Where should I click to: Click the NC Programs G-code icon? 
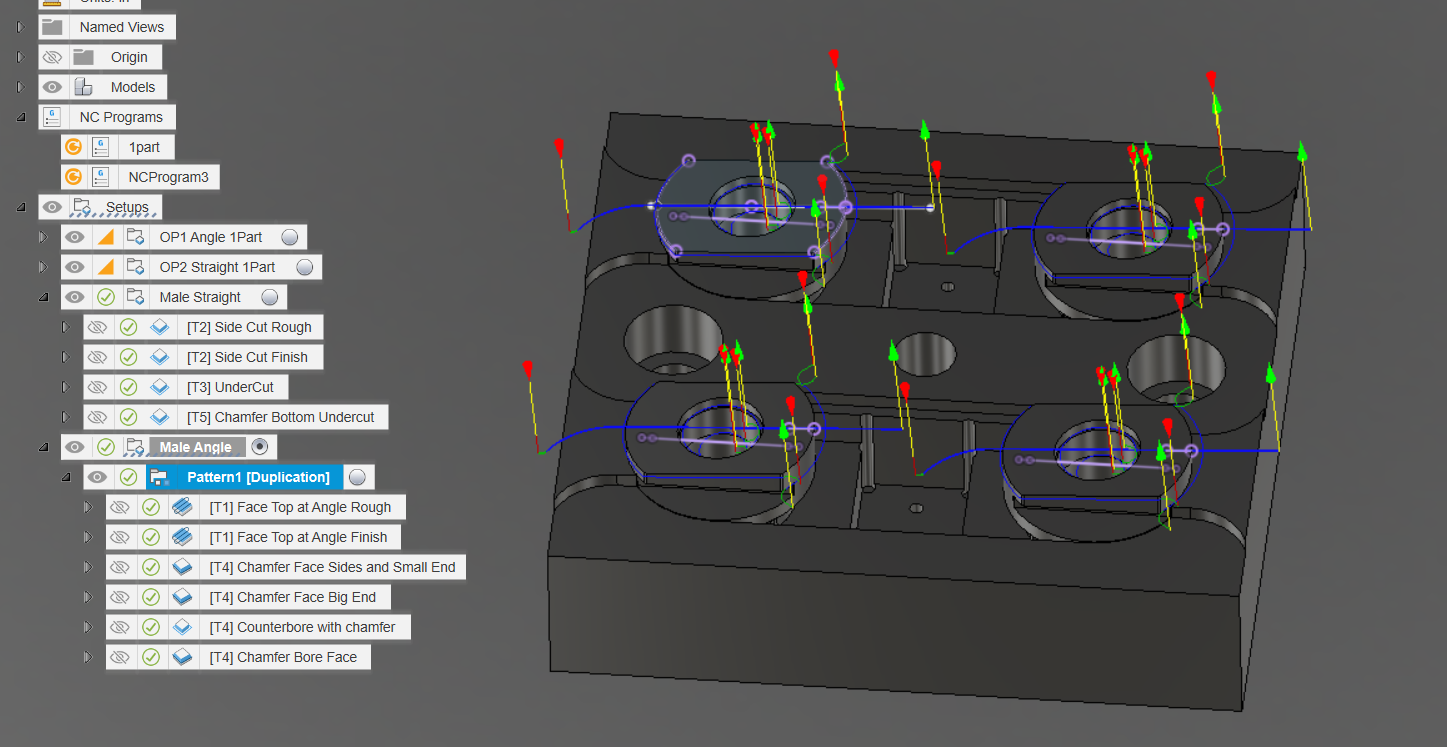(52, 117)
